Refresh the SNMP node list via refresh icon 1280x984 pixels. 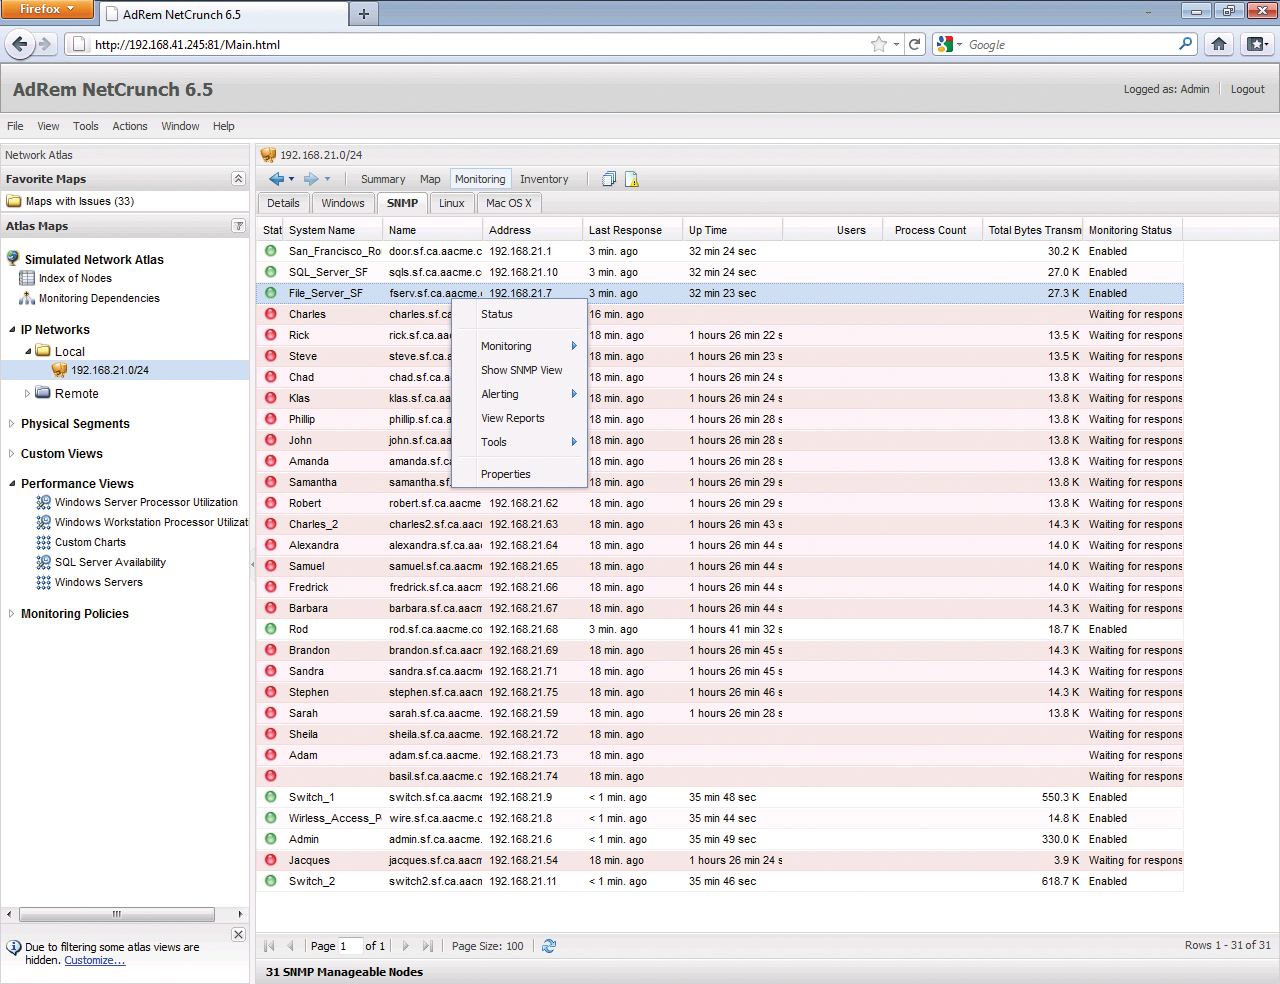548,945
